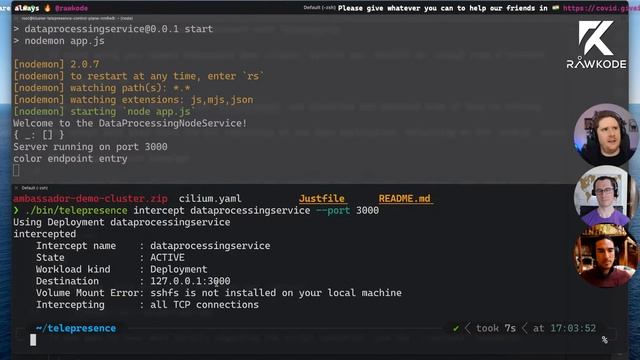Click the '--port' flag in the command
This screenshot has width=640, height=360.
coord(333,211)
